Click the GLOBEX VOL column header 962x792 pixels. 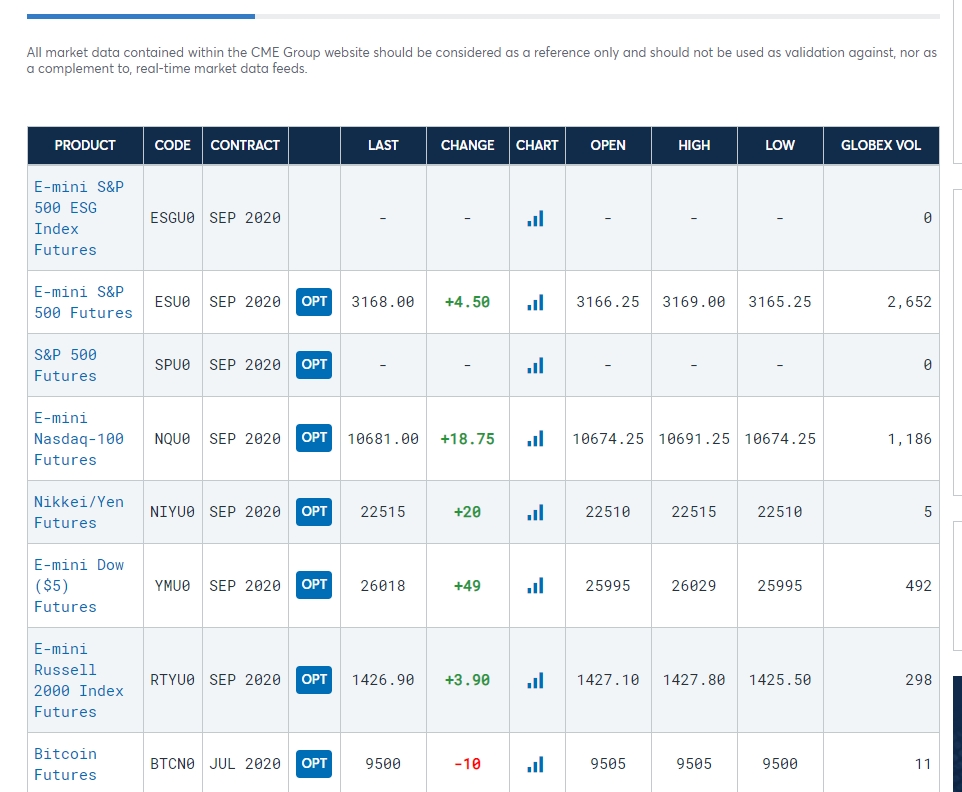pos(881,145)
